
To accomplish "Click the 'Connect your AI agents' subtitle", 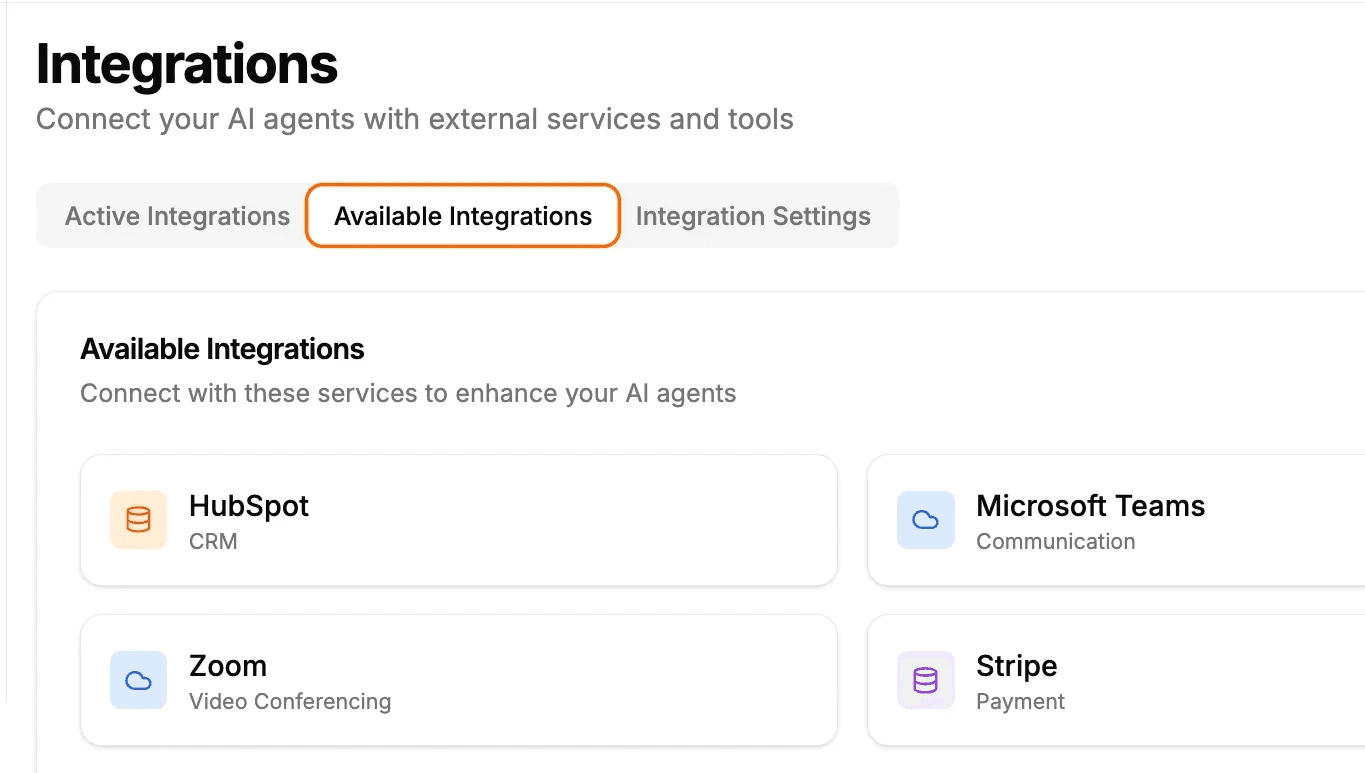I will [x=414, y=120].
